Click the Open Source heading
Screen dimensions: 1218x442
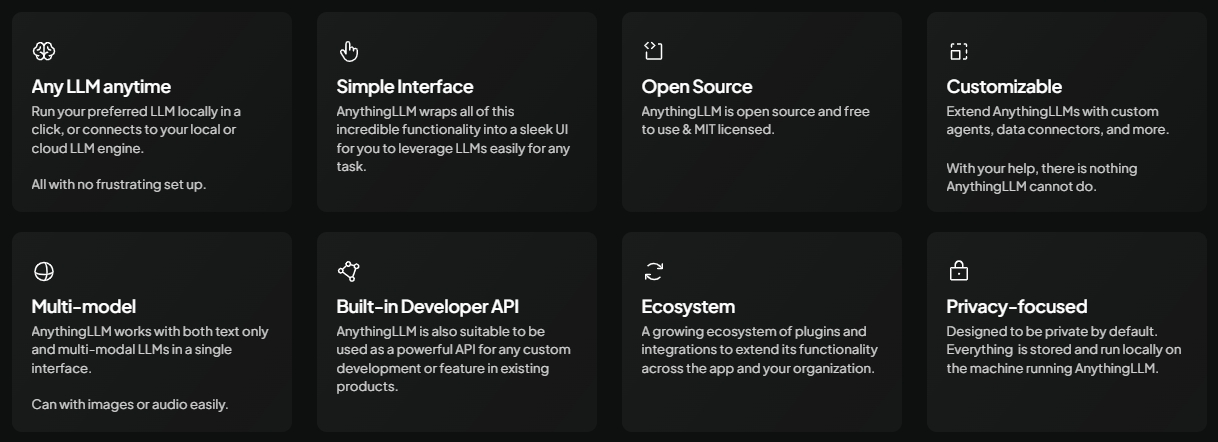pyautogui.click(x=697, y=87)
